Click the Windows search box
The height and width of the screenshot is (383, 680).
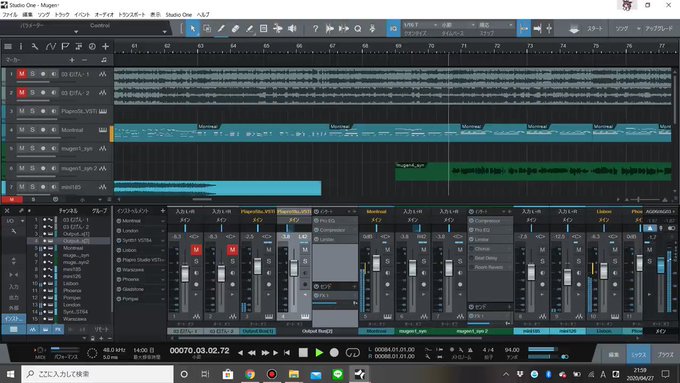pyautogui.click(x=97, y=374)
